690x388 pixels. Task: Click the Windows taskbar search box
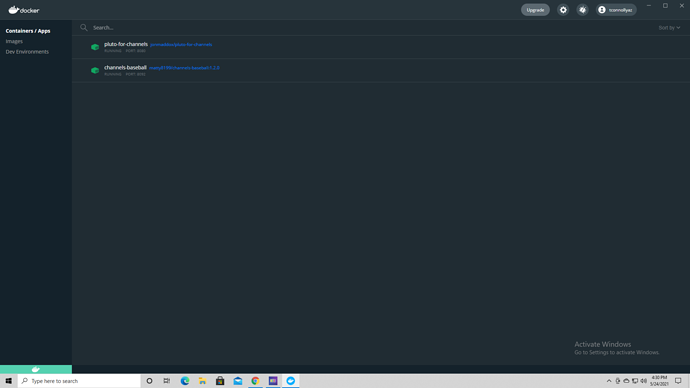[x=79, y=381]
